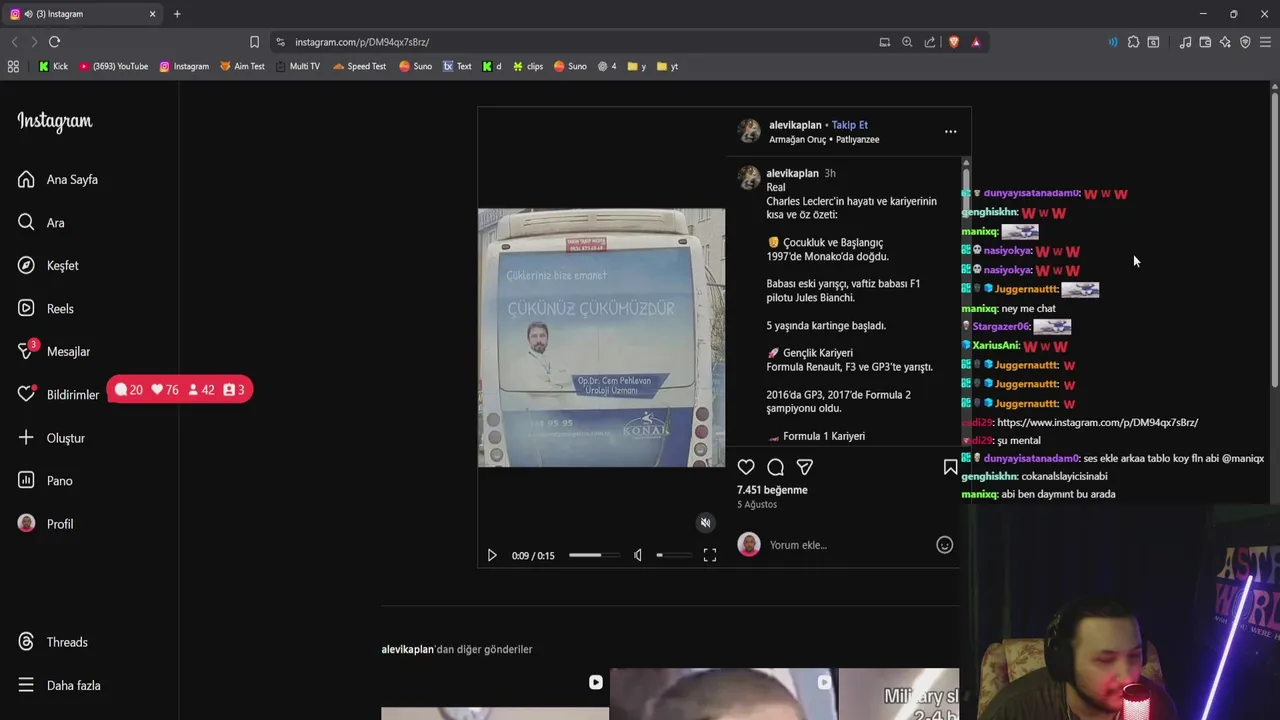Open browser share icon in address bar

click(x=930, y=42)
